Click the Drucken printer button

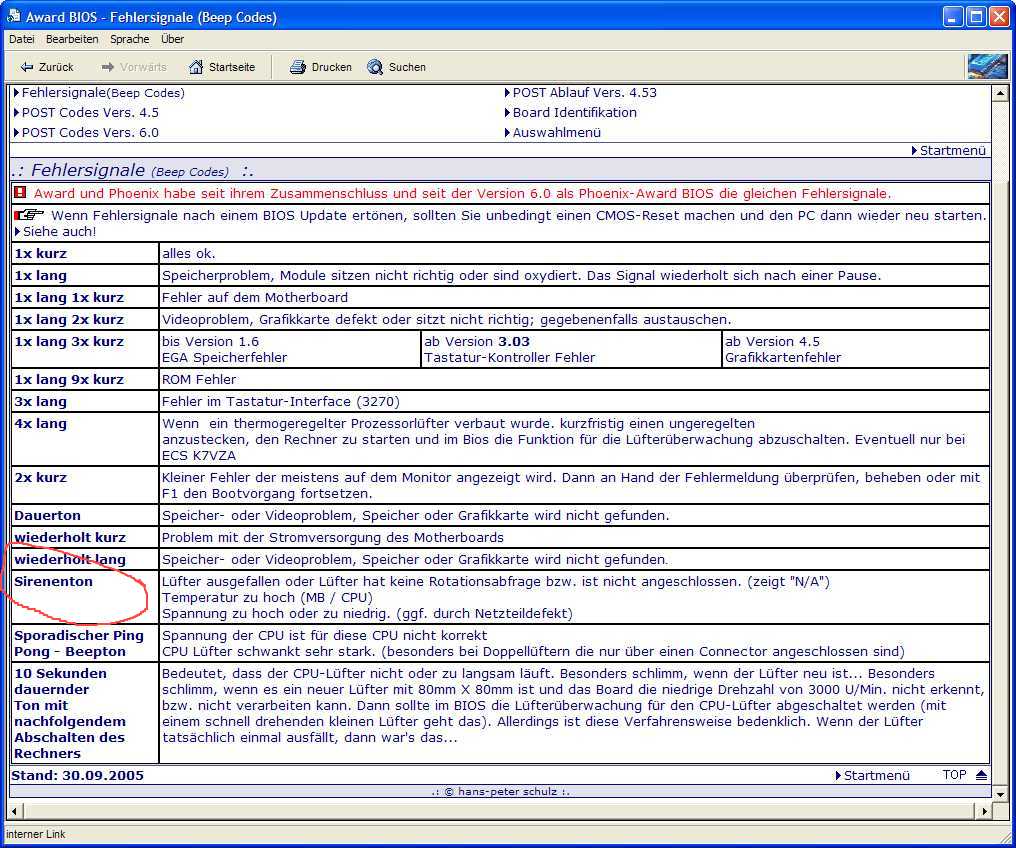coord(321,67)
